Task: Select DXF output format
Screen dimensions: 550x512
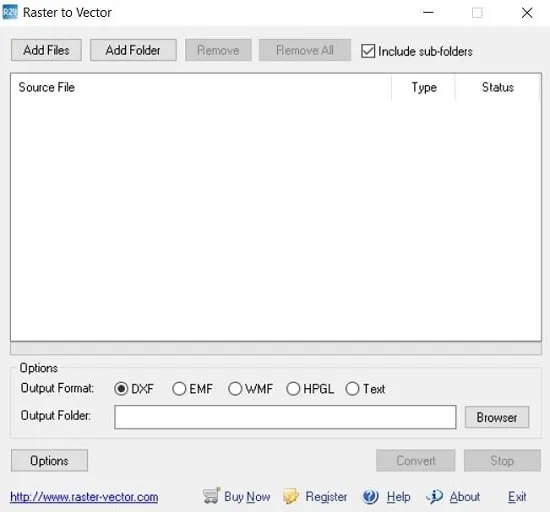Action: pyautogui.click(x=121, y=389)
